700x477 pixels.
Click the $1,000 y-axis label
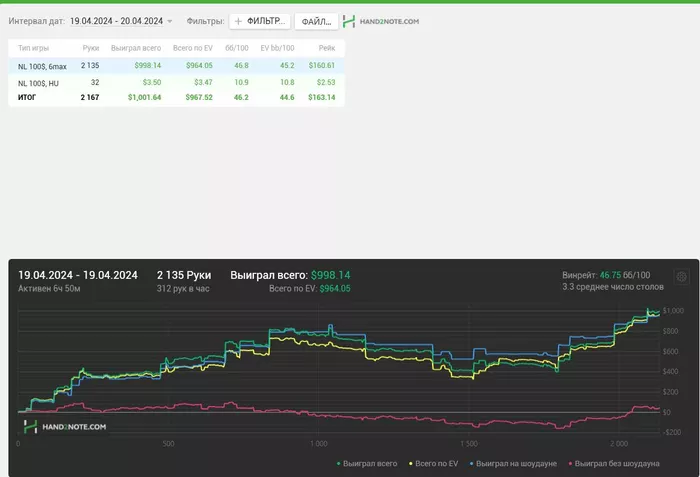(x=673, y=310)
